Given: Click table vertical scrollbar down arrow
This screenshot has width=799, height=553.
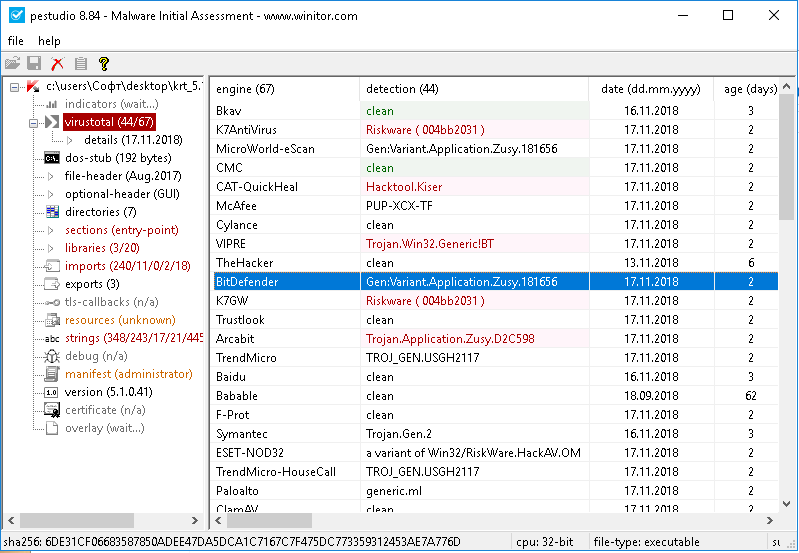Looking at the screenshot, I should pyautogui.click(x=786, y=504).
